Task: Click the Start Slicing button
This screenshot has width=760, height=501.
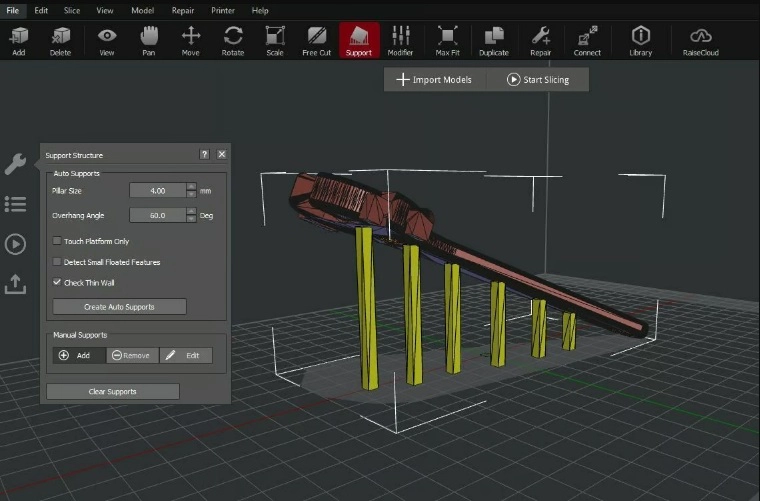Action: point(538,79)
